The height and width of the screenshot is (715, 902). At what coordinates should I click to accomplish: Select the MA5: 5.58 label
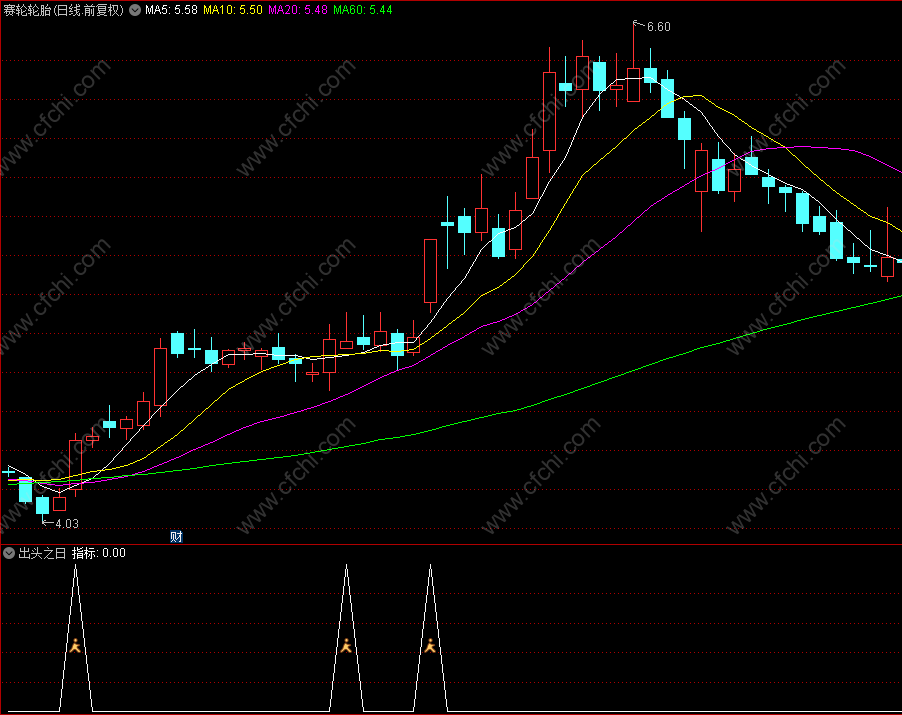click(x=171, y=10)
